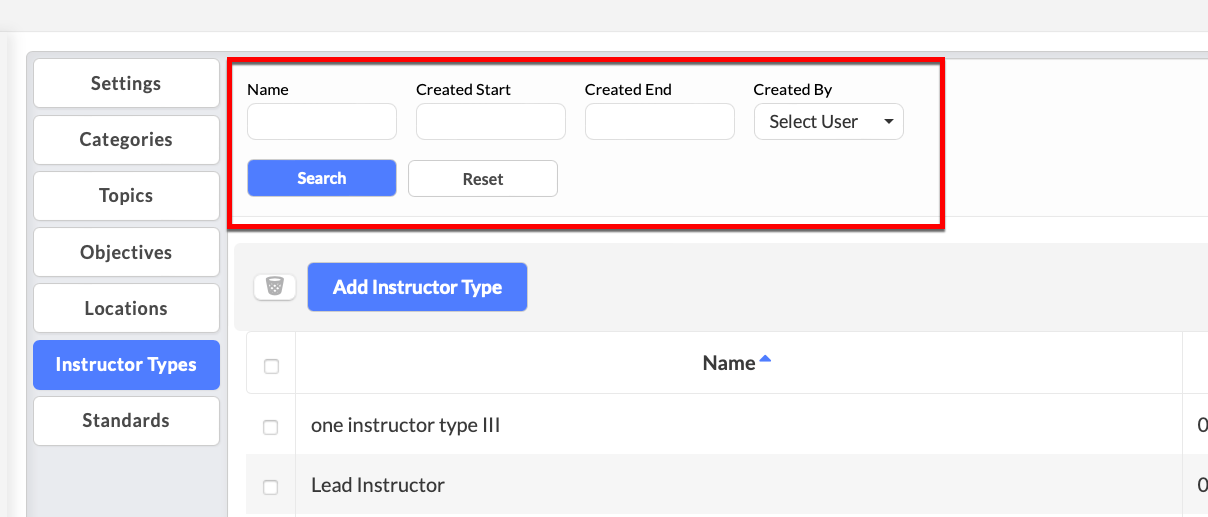Toggle the select-all checkbox in table header

pos(271,367)
